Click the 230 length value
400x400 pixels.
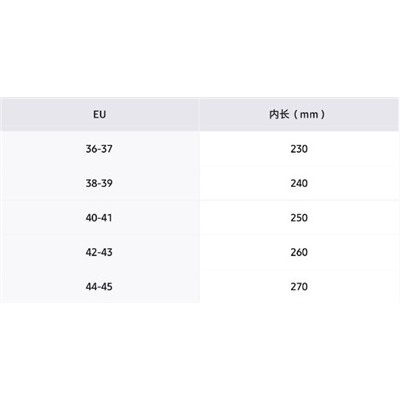[299, 149]
